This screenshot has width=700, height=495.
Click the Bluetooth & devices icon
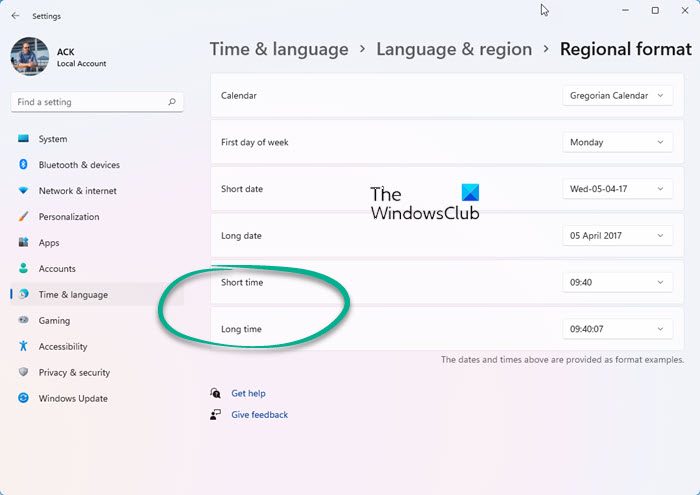(x=23, y=165)
